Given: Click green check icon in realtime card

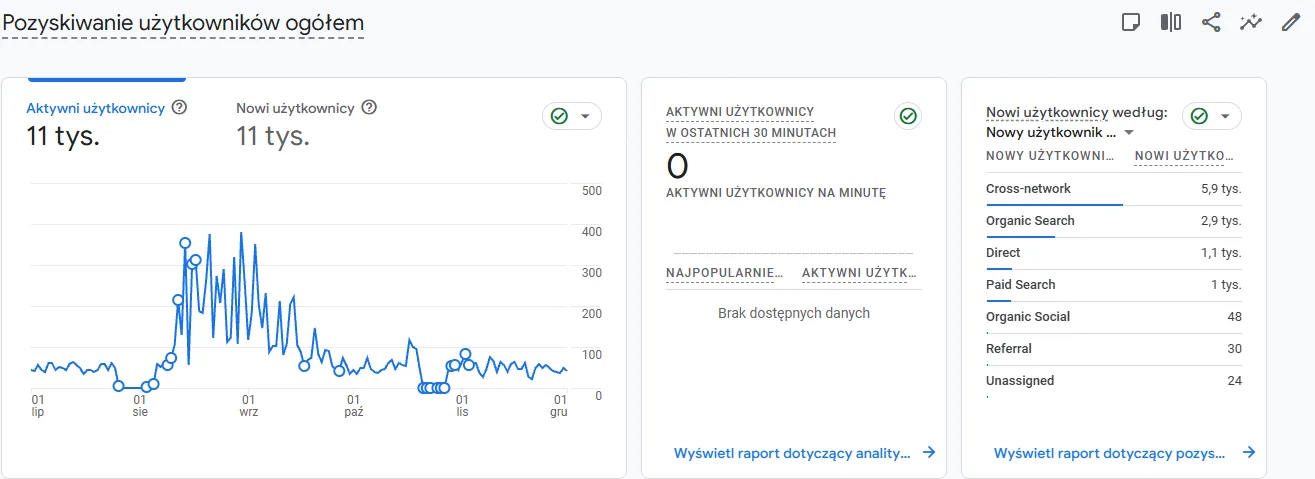Looking at the screenshot, I should pyautogui.click(x=908, y=117).
